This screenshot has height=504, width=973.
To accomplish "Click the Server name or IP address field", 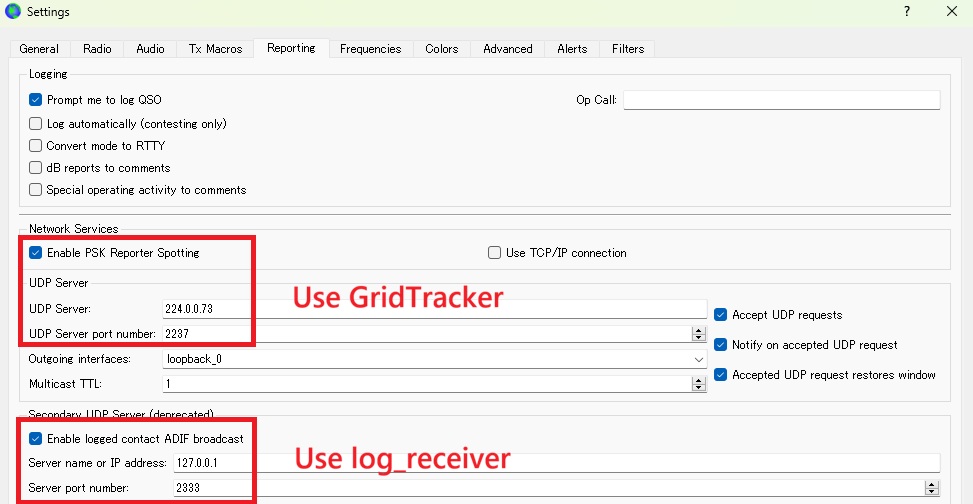I will pos(555,463).
